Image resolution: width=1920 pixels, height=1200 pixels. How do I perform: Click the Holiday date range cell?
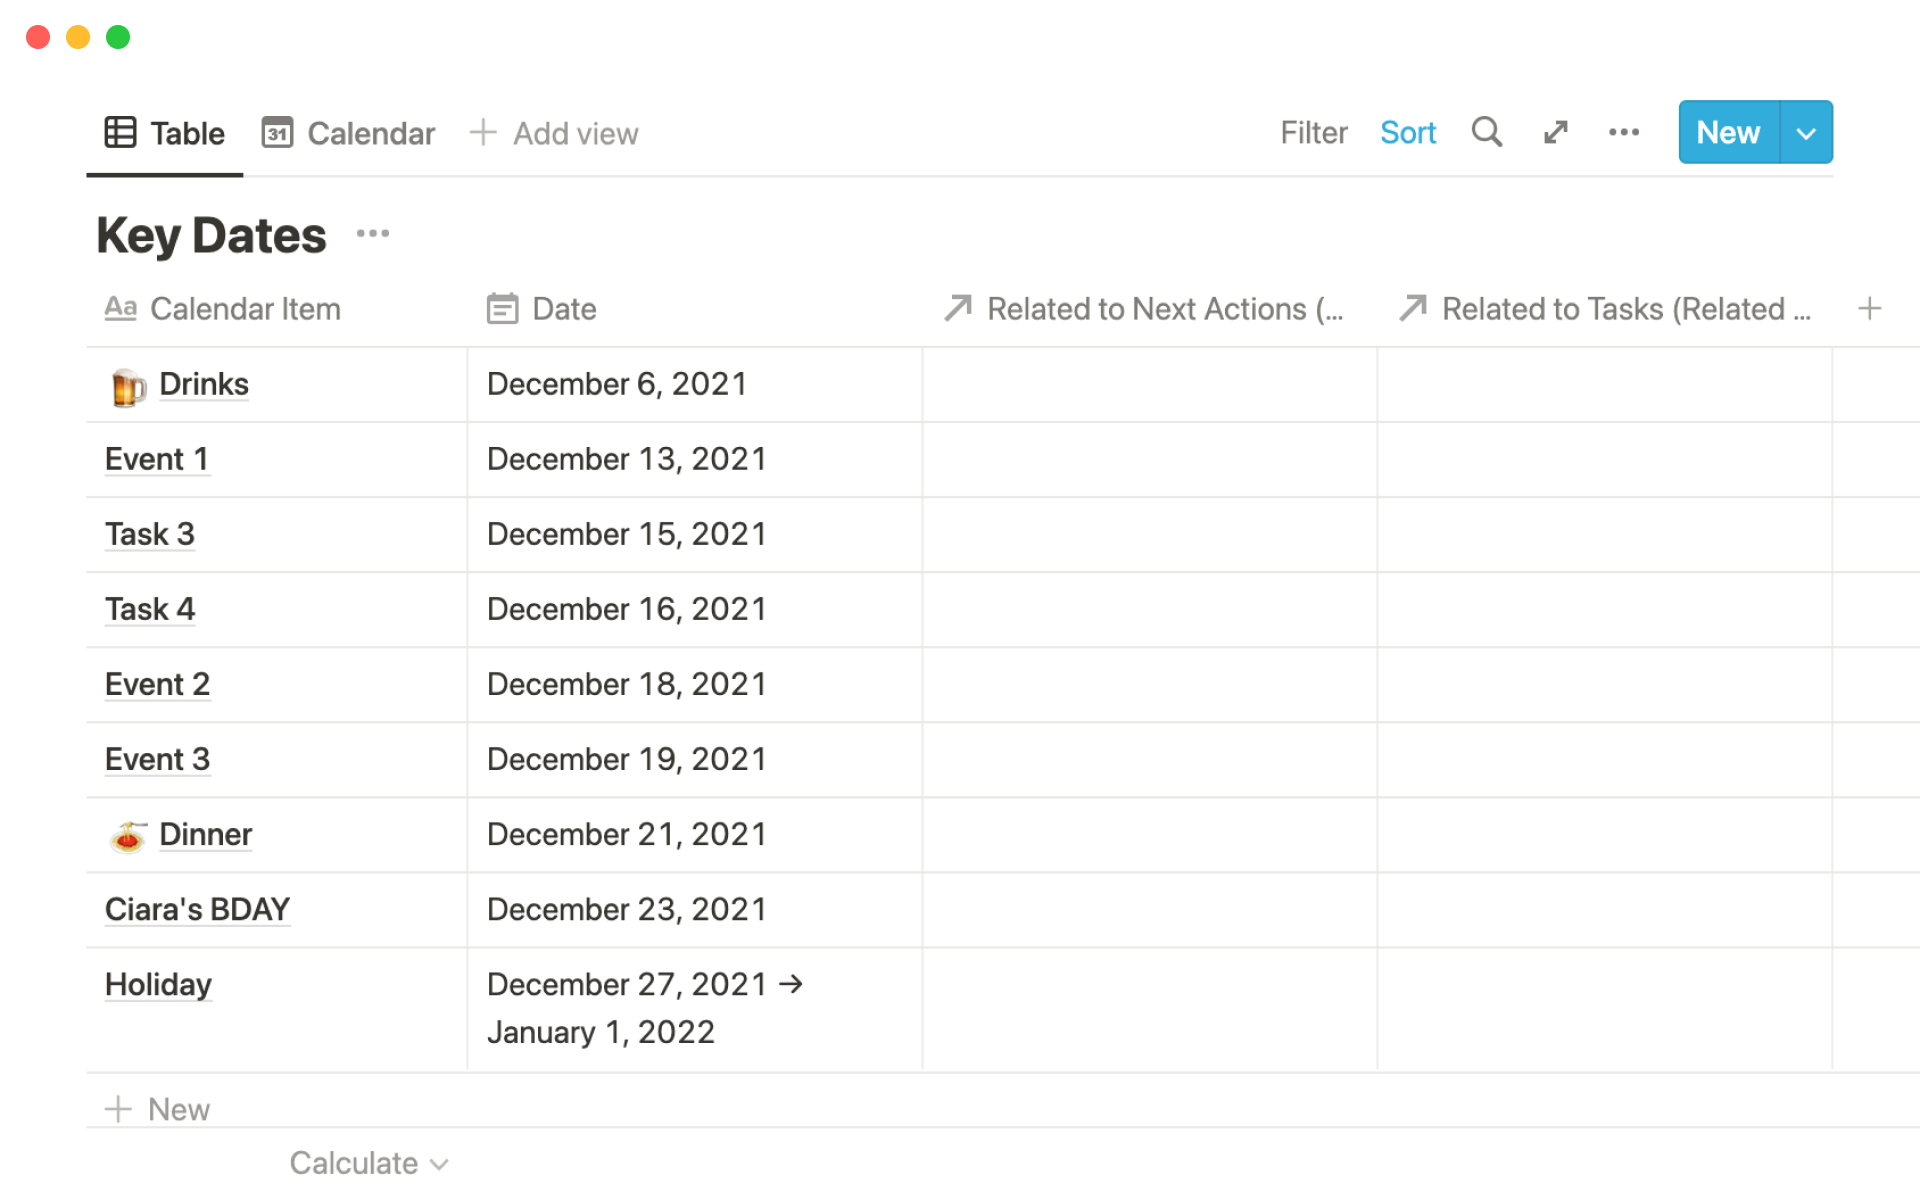coord(644,1008)
